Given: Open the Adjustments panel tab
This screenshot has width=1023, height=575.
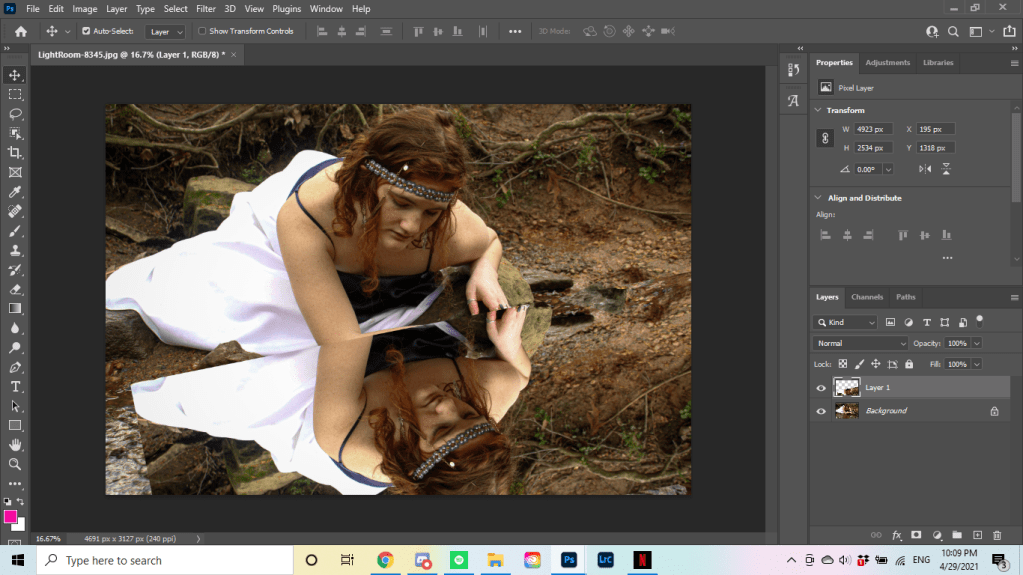Looking at the screenshot, I should (x=887, y=63).
